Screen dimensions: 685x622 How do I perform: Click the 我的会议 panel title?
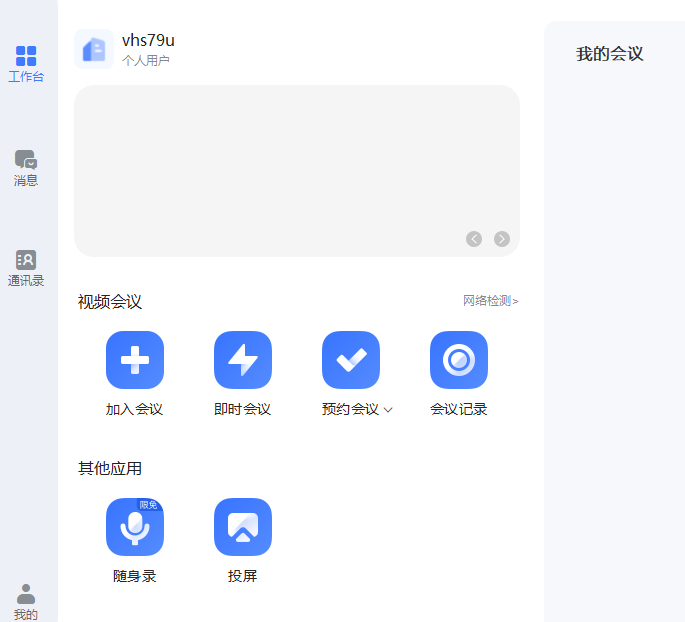(x=610, y=54)
